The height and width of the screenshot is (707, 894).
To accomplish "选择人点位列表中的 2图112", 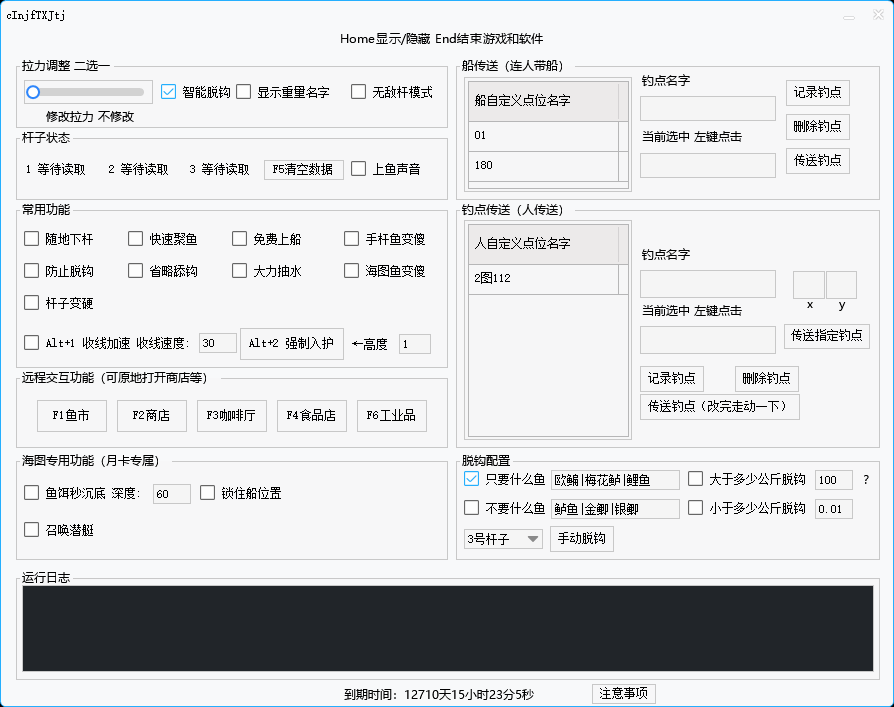I will click(x=545, y=279).
